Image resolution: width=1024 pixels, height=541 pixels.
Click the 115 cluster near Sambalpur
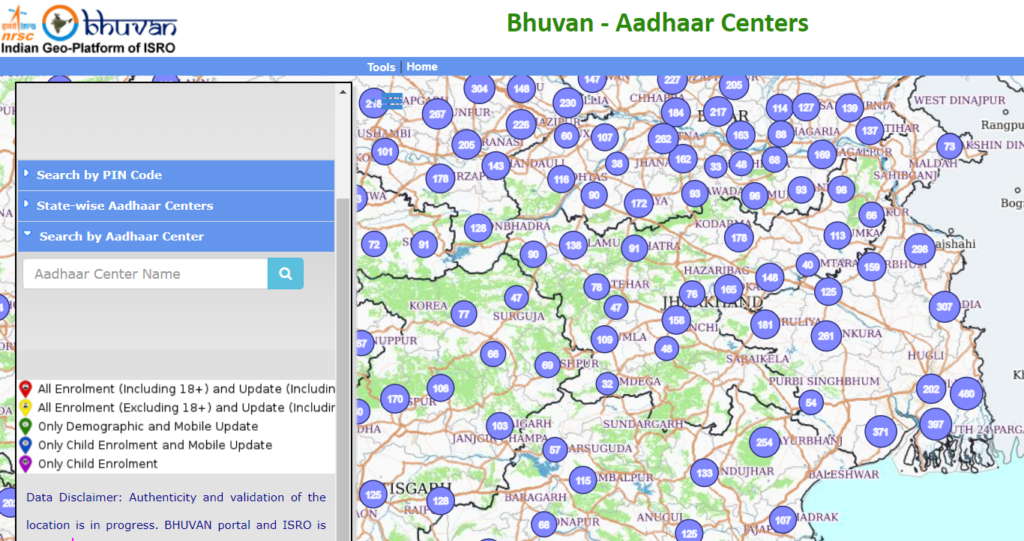pos(583,480)
